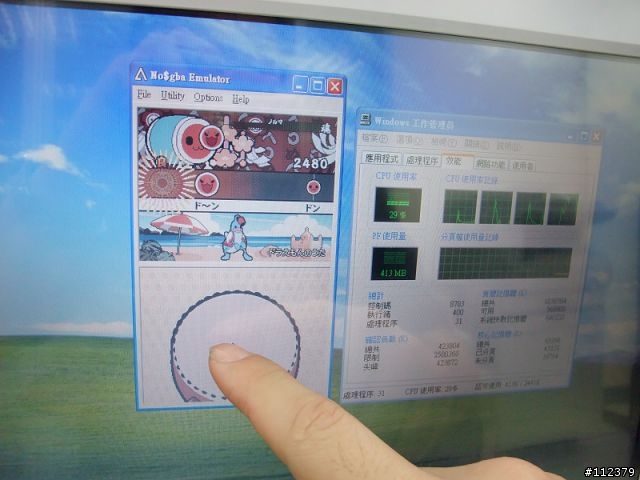Close the No$gba Emulator window
Viewport: 640px width, 480px height.
[x=335, y=87]
